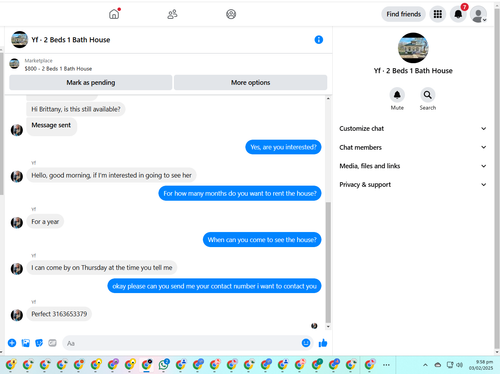Viewport: 500px width, 374px height.
Task: Click seen-by avatar below last message
Action: (x=314, y=326)
